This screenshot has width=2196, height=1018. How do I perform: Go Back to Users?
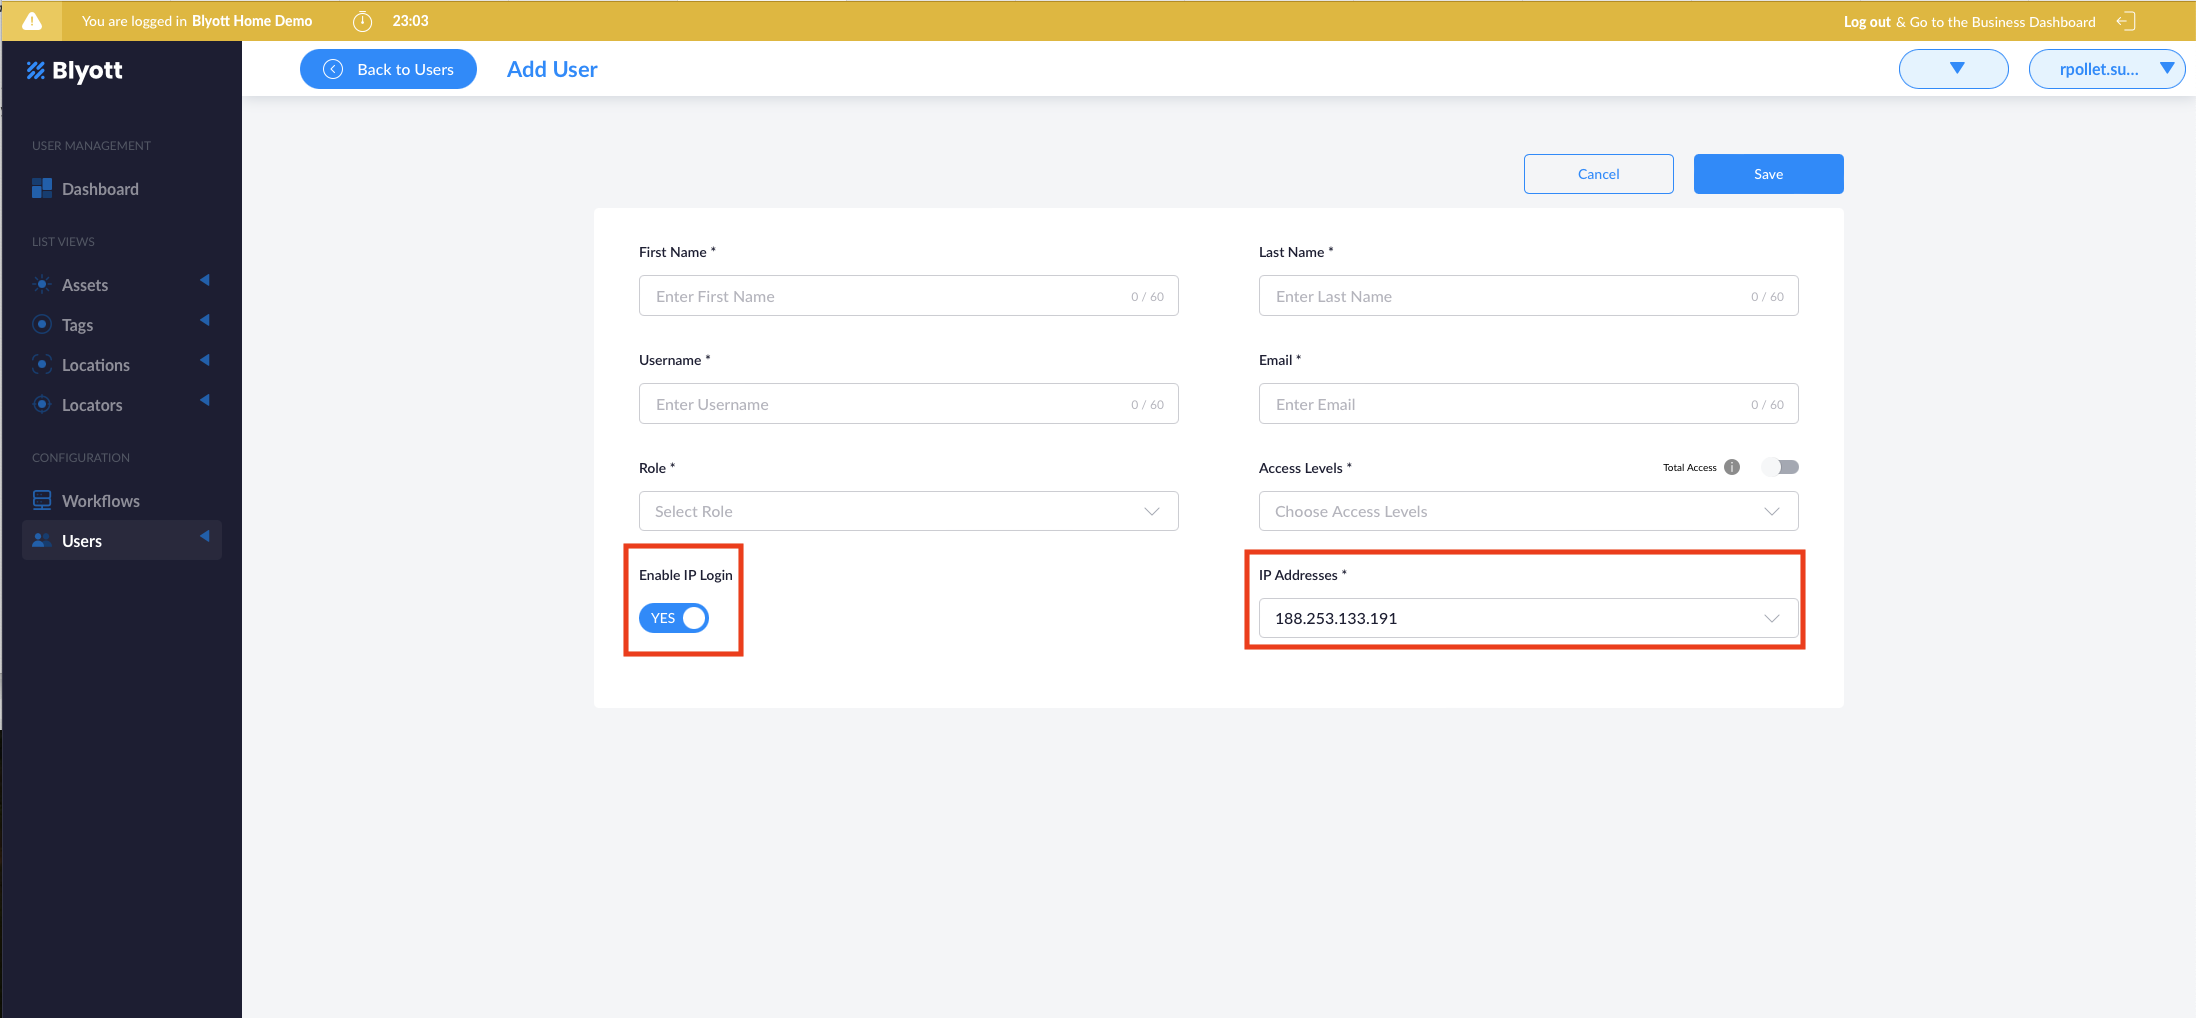(x=388, y=69)
